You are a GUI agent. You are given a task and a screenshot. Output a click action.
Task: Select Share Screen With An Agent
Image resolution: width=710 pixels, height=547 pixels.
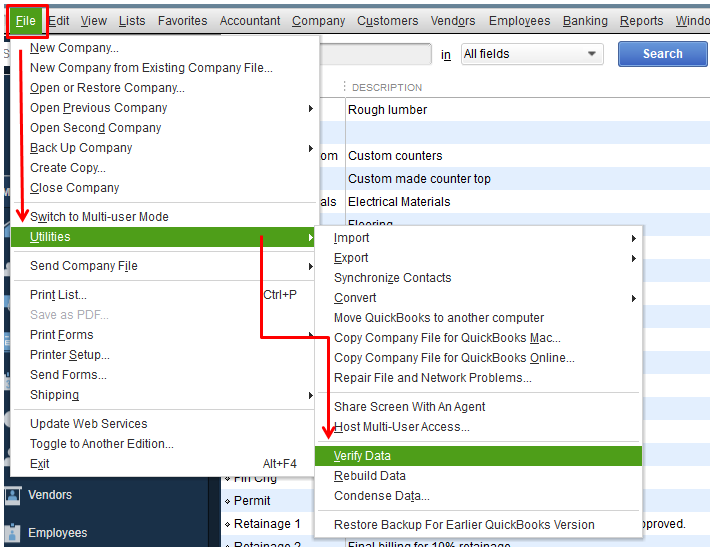[479, 407]
